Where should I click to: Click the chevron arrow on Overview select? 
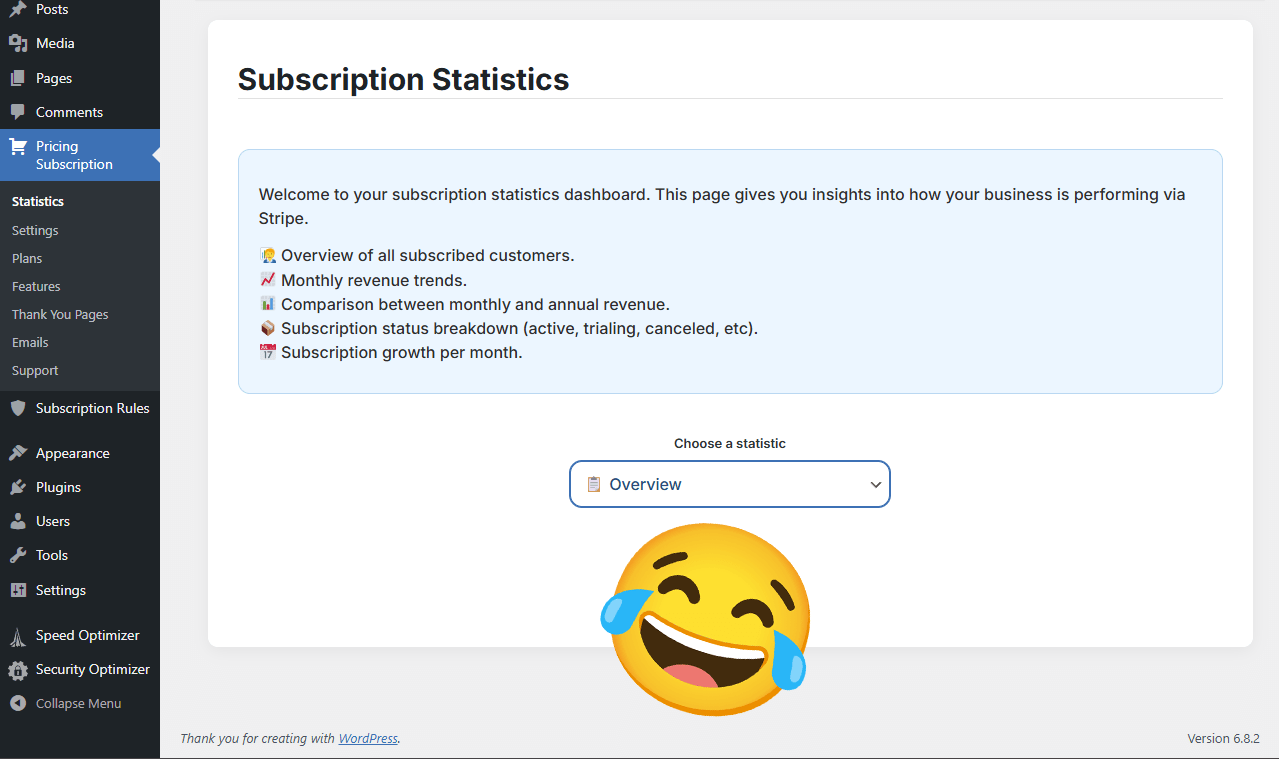coord(875,485)
